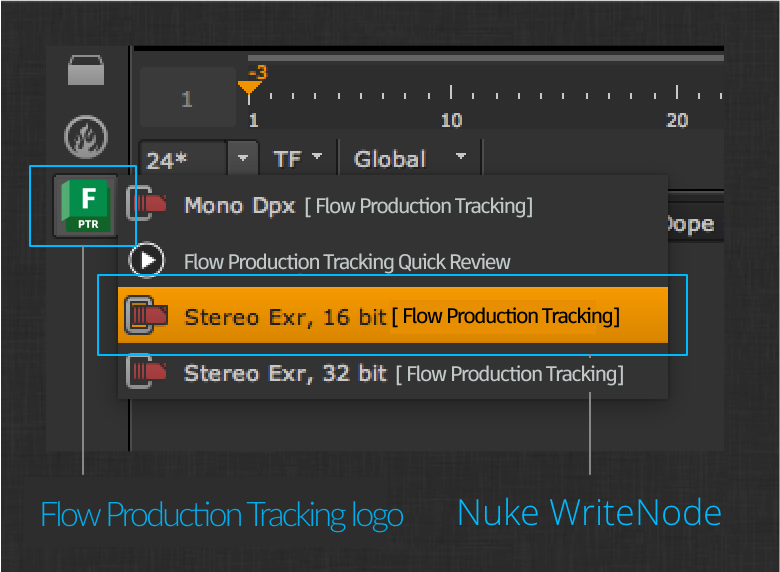Screen dimensions: 780x572
Task: Click the 24* frame rate field
Action: (184, 159)
